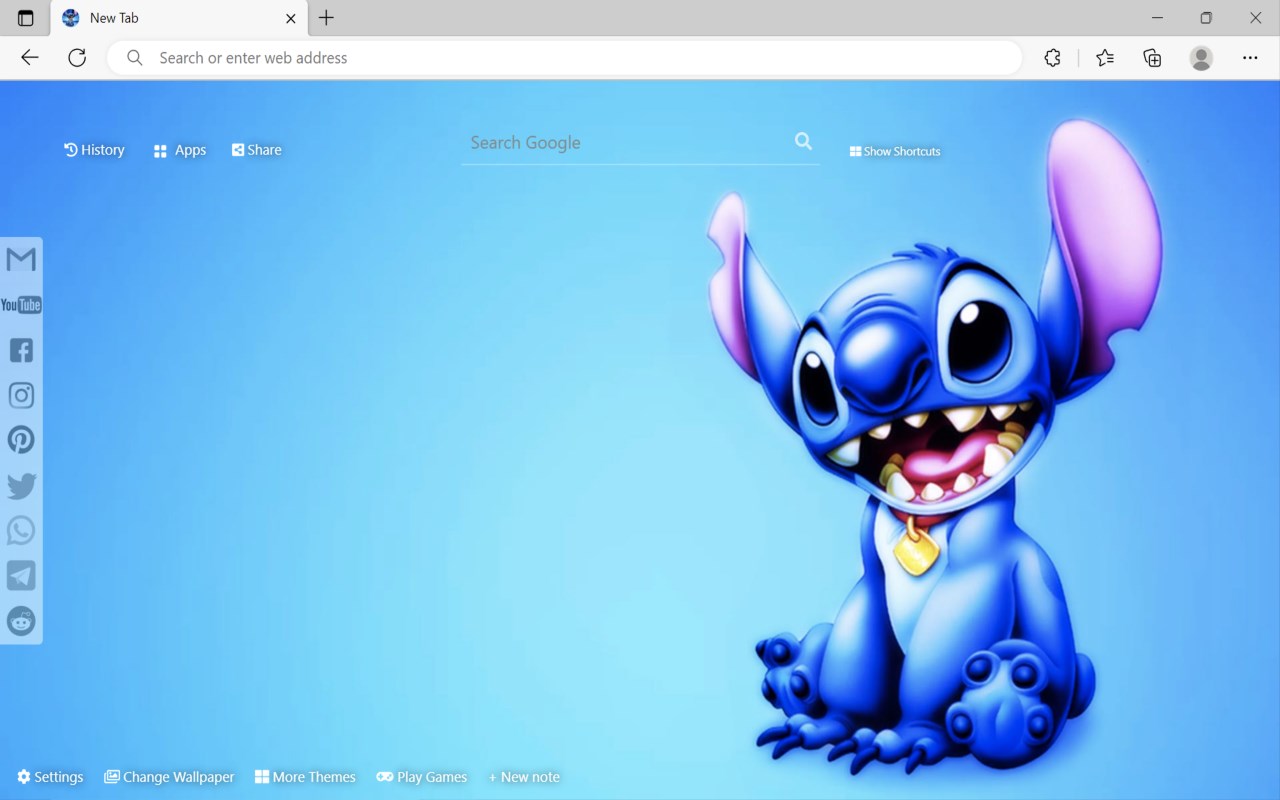The width and height of the screenshot is (1280, 800).
Task: Open the Apps menu
Action: click(x=180, y=150)
